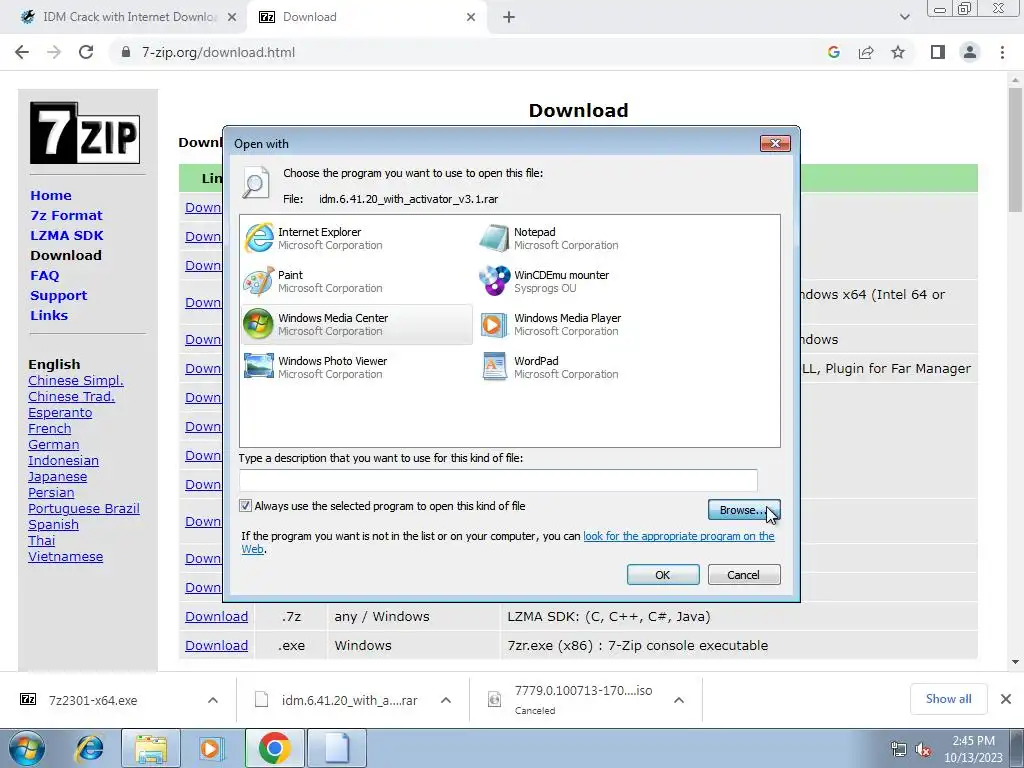
Task: Expand options for canceled iso download
Action: (679, 700)
